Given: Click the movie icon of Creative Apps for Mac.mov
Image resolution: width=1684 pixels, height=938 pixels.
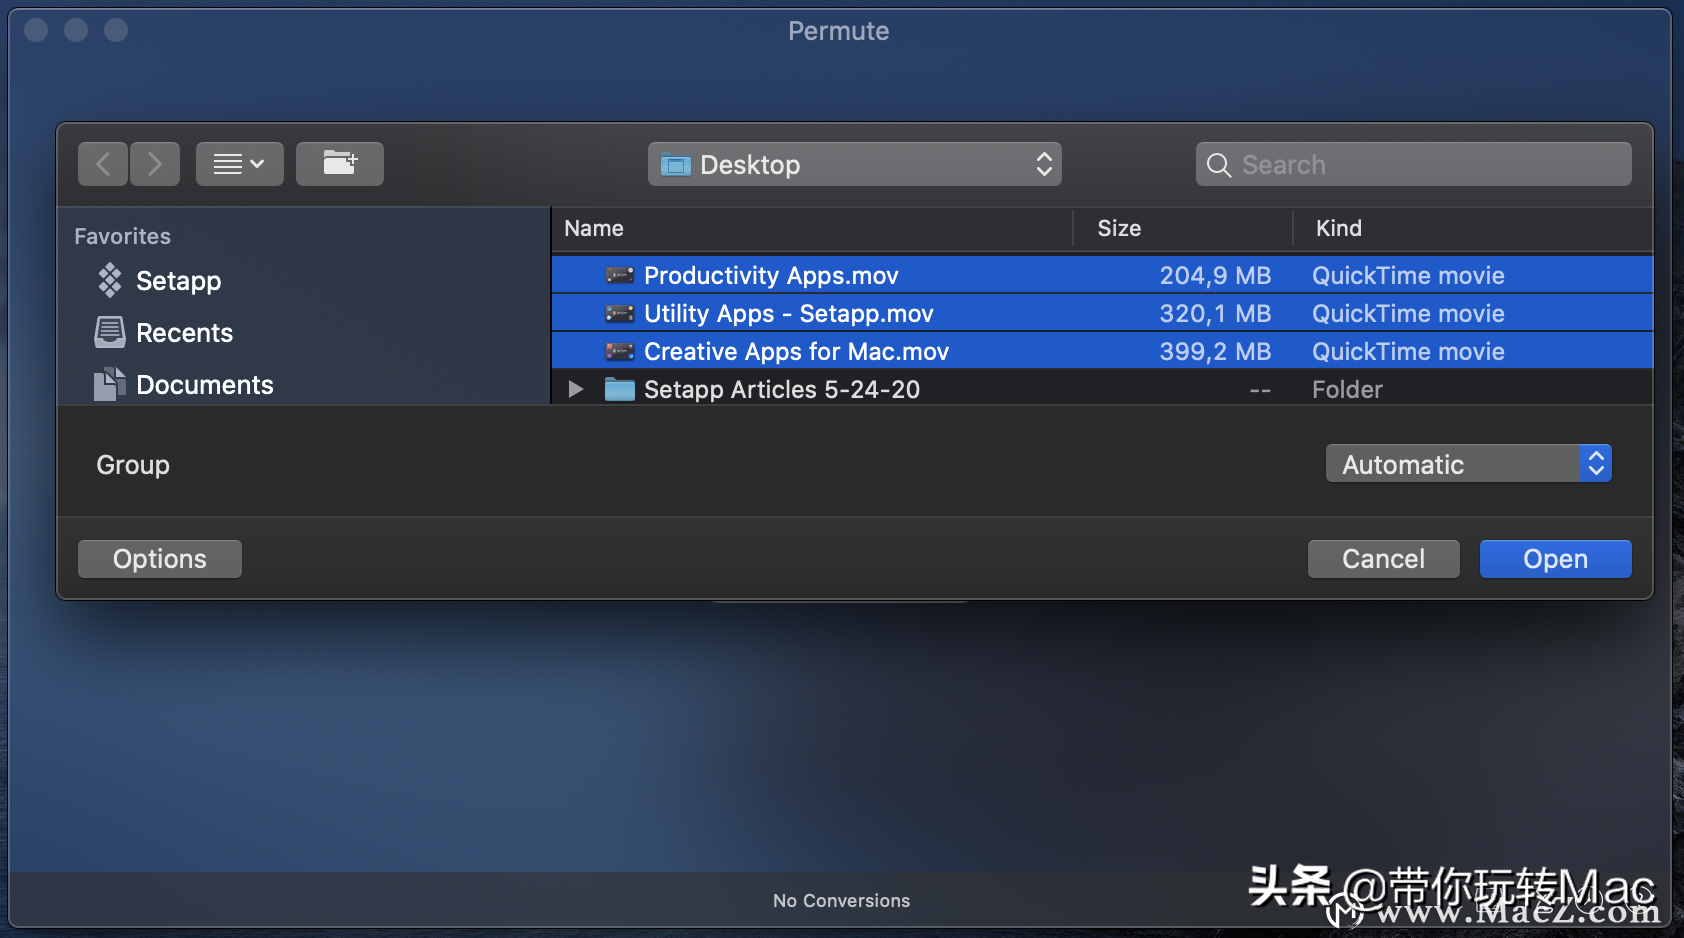Looking at the screenshot, I should (620, 351).
